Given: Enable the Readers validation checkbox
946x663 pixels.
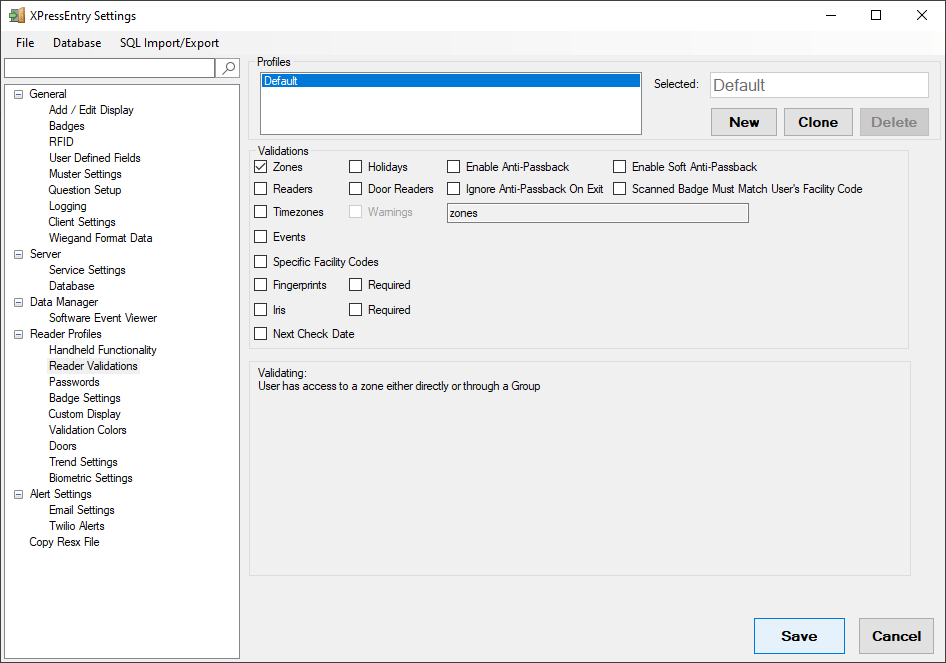Looking at the screenshot, I should click(261, 189).
